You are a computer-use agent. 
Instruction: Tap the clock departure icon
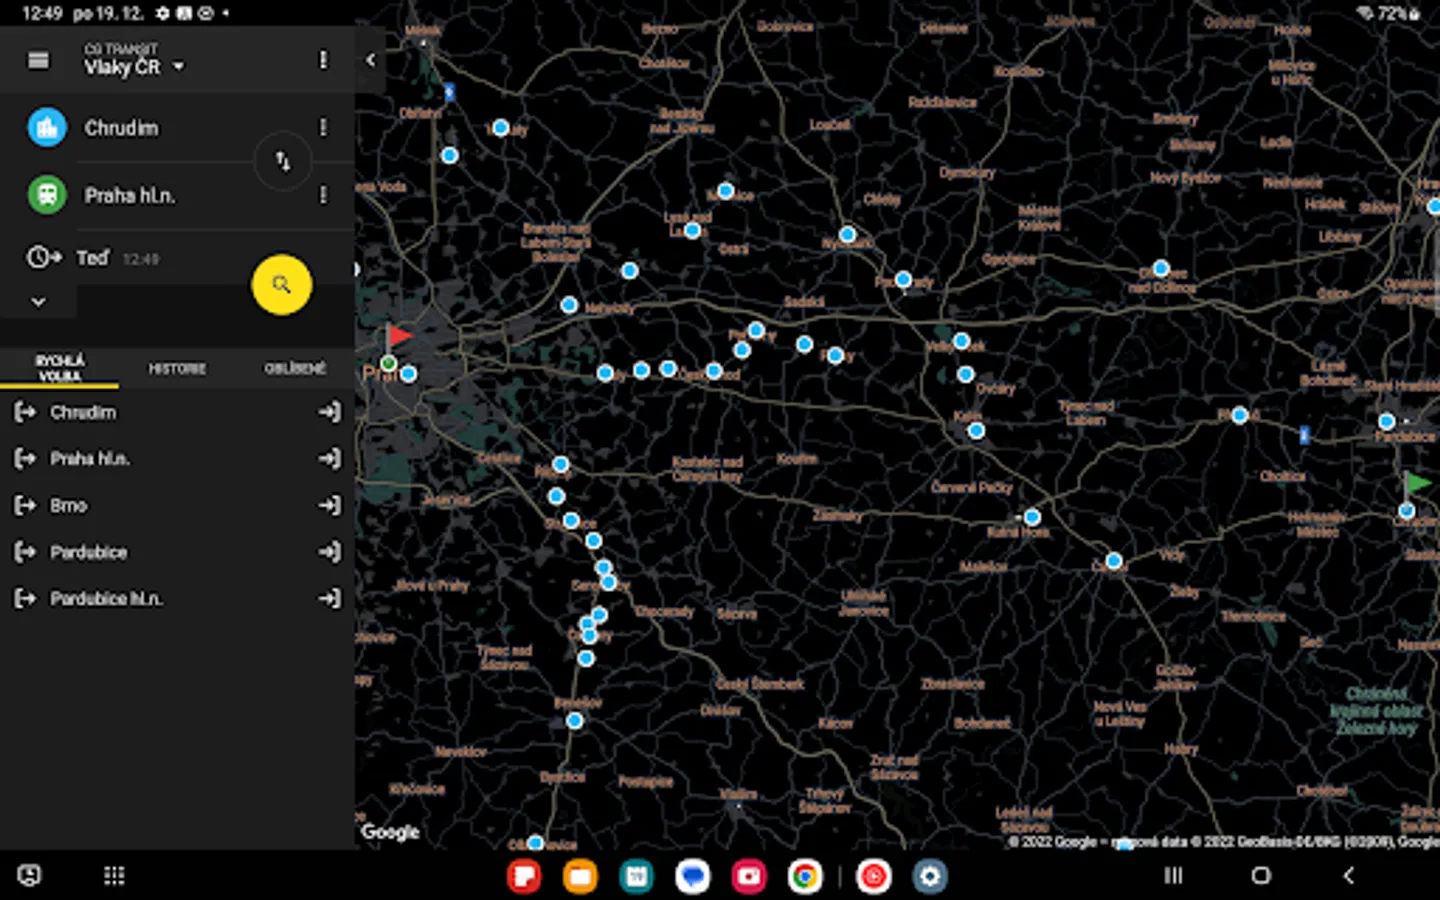[43, 257]
